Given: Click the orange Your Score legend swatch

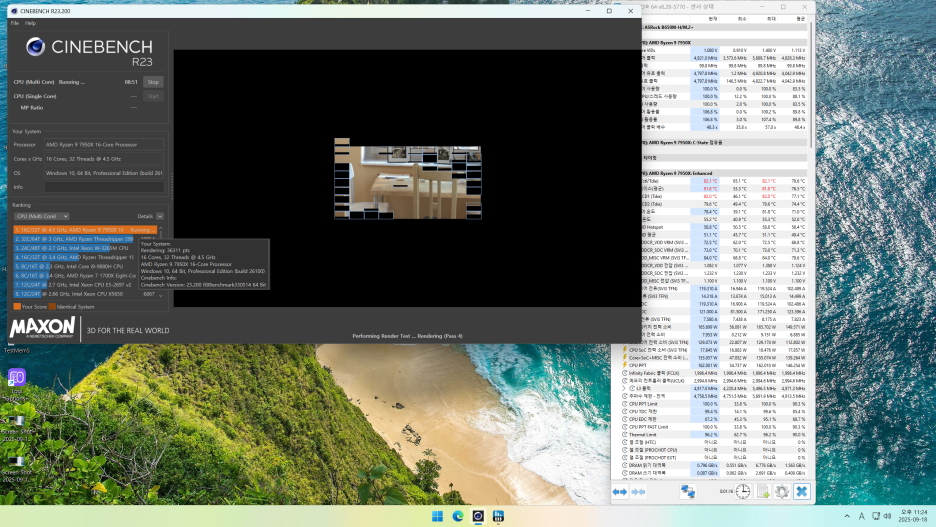Looking at the screenshot, I should [17, 307].
